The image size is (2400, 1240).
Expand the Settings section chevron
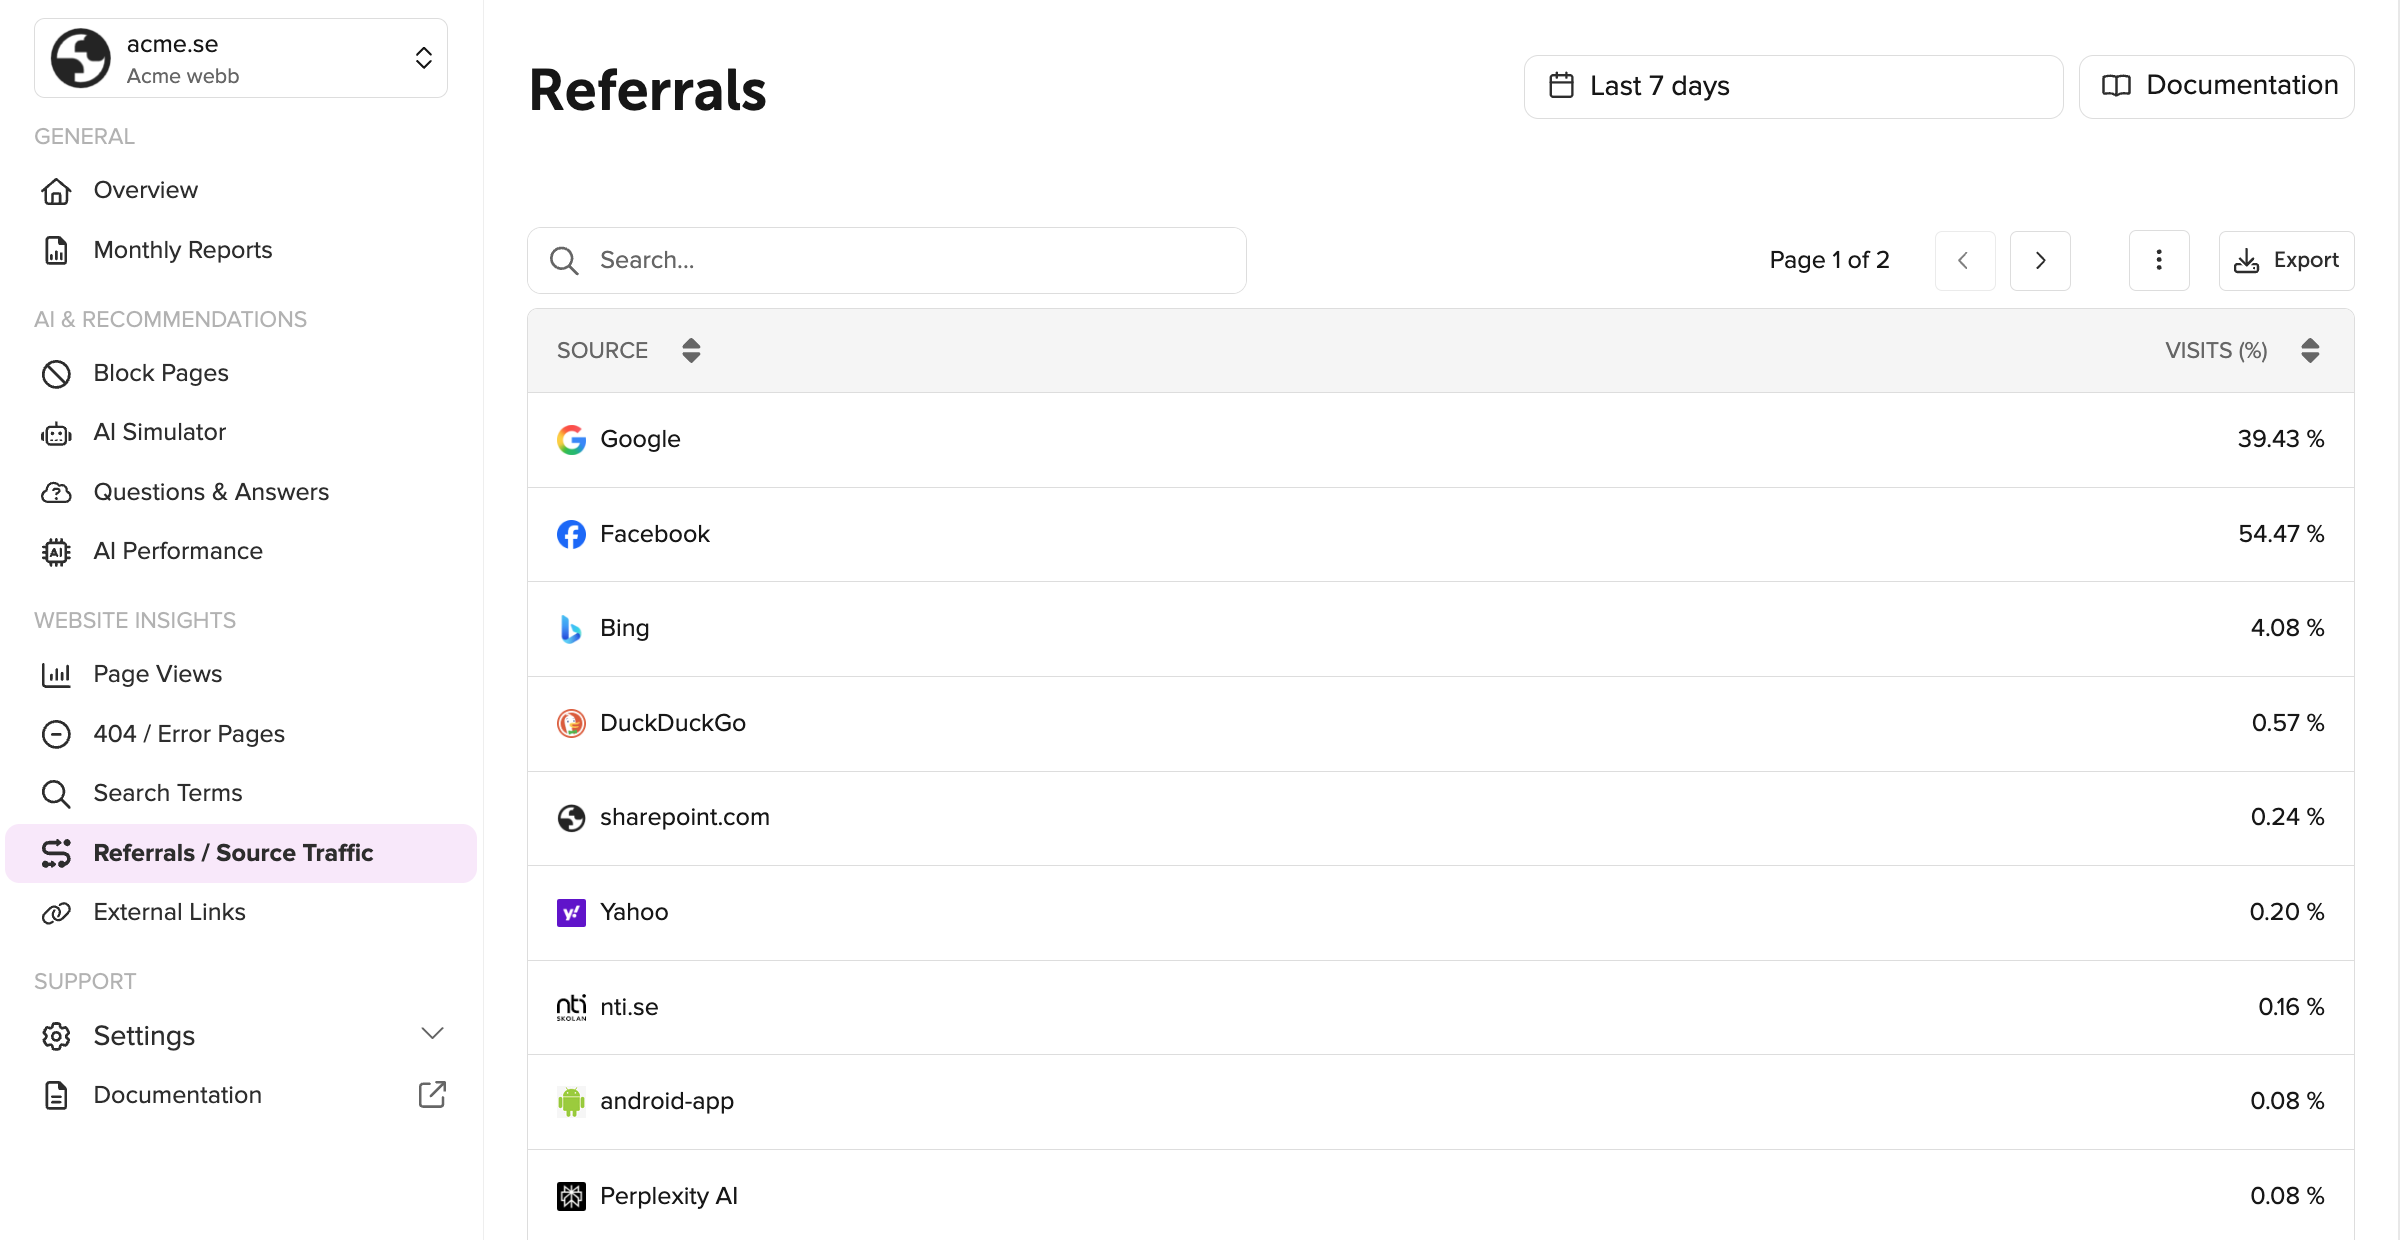coord(432,1034)
